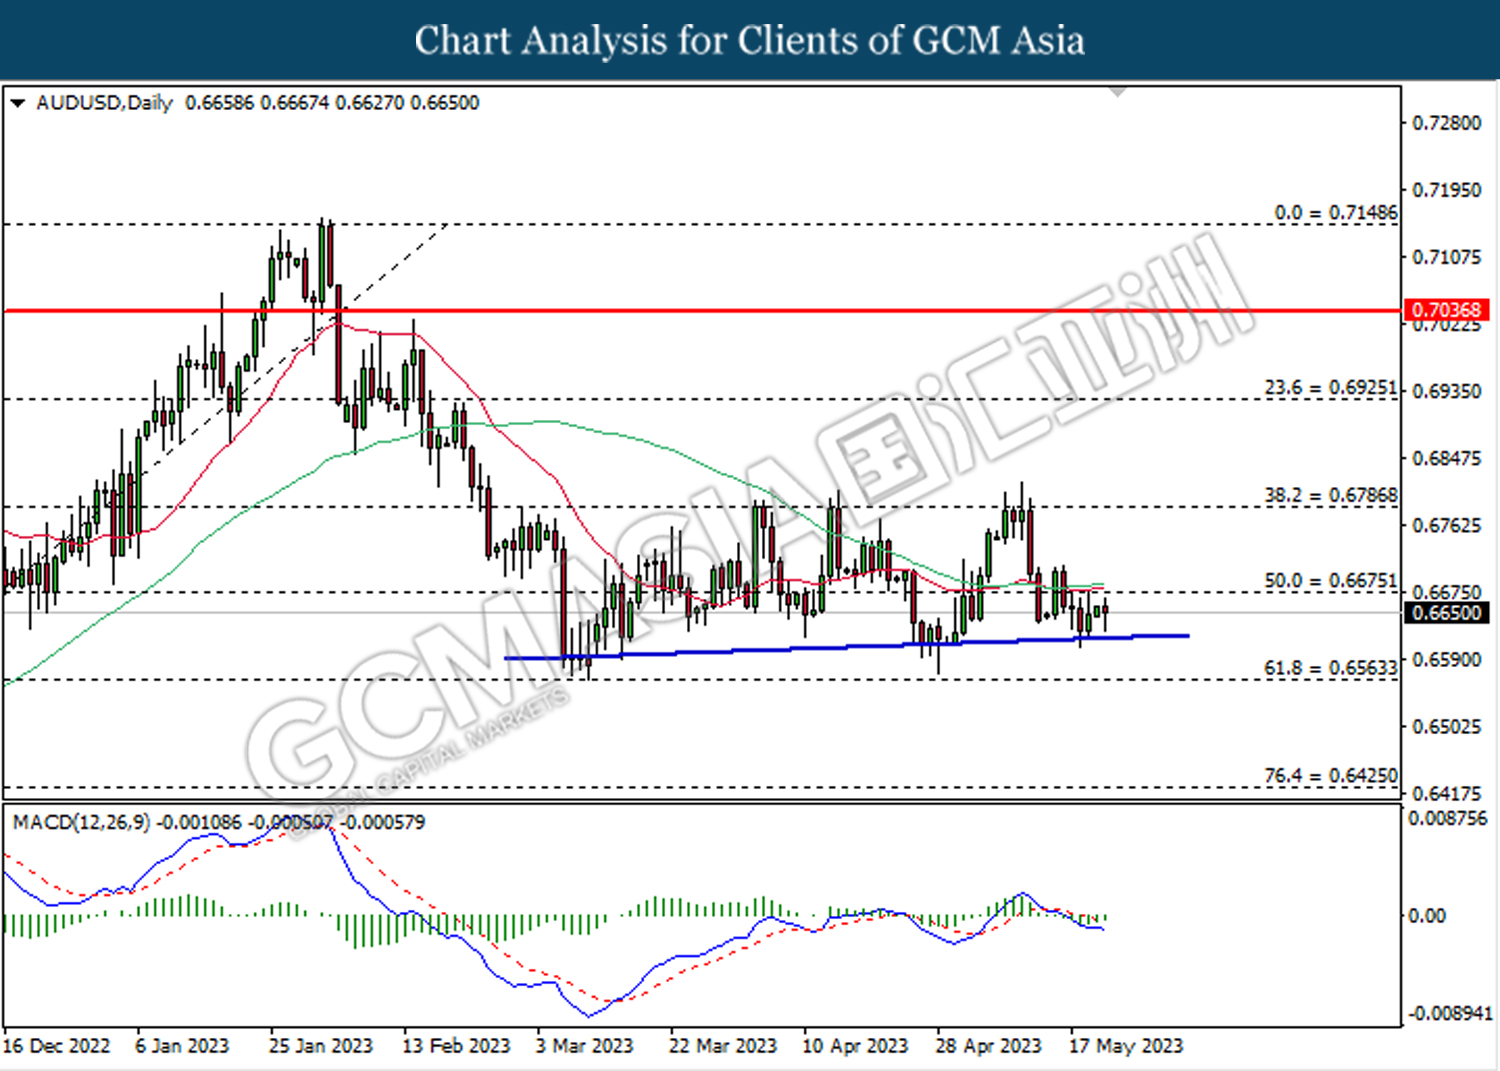This screenshot has height=1071, width=1500.
Task: Click the Fibonacci label 61.8 = 0.65633
Action: tap(1331, 668)
